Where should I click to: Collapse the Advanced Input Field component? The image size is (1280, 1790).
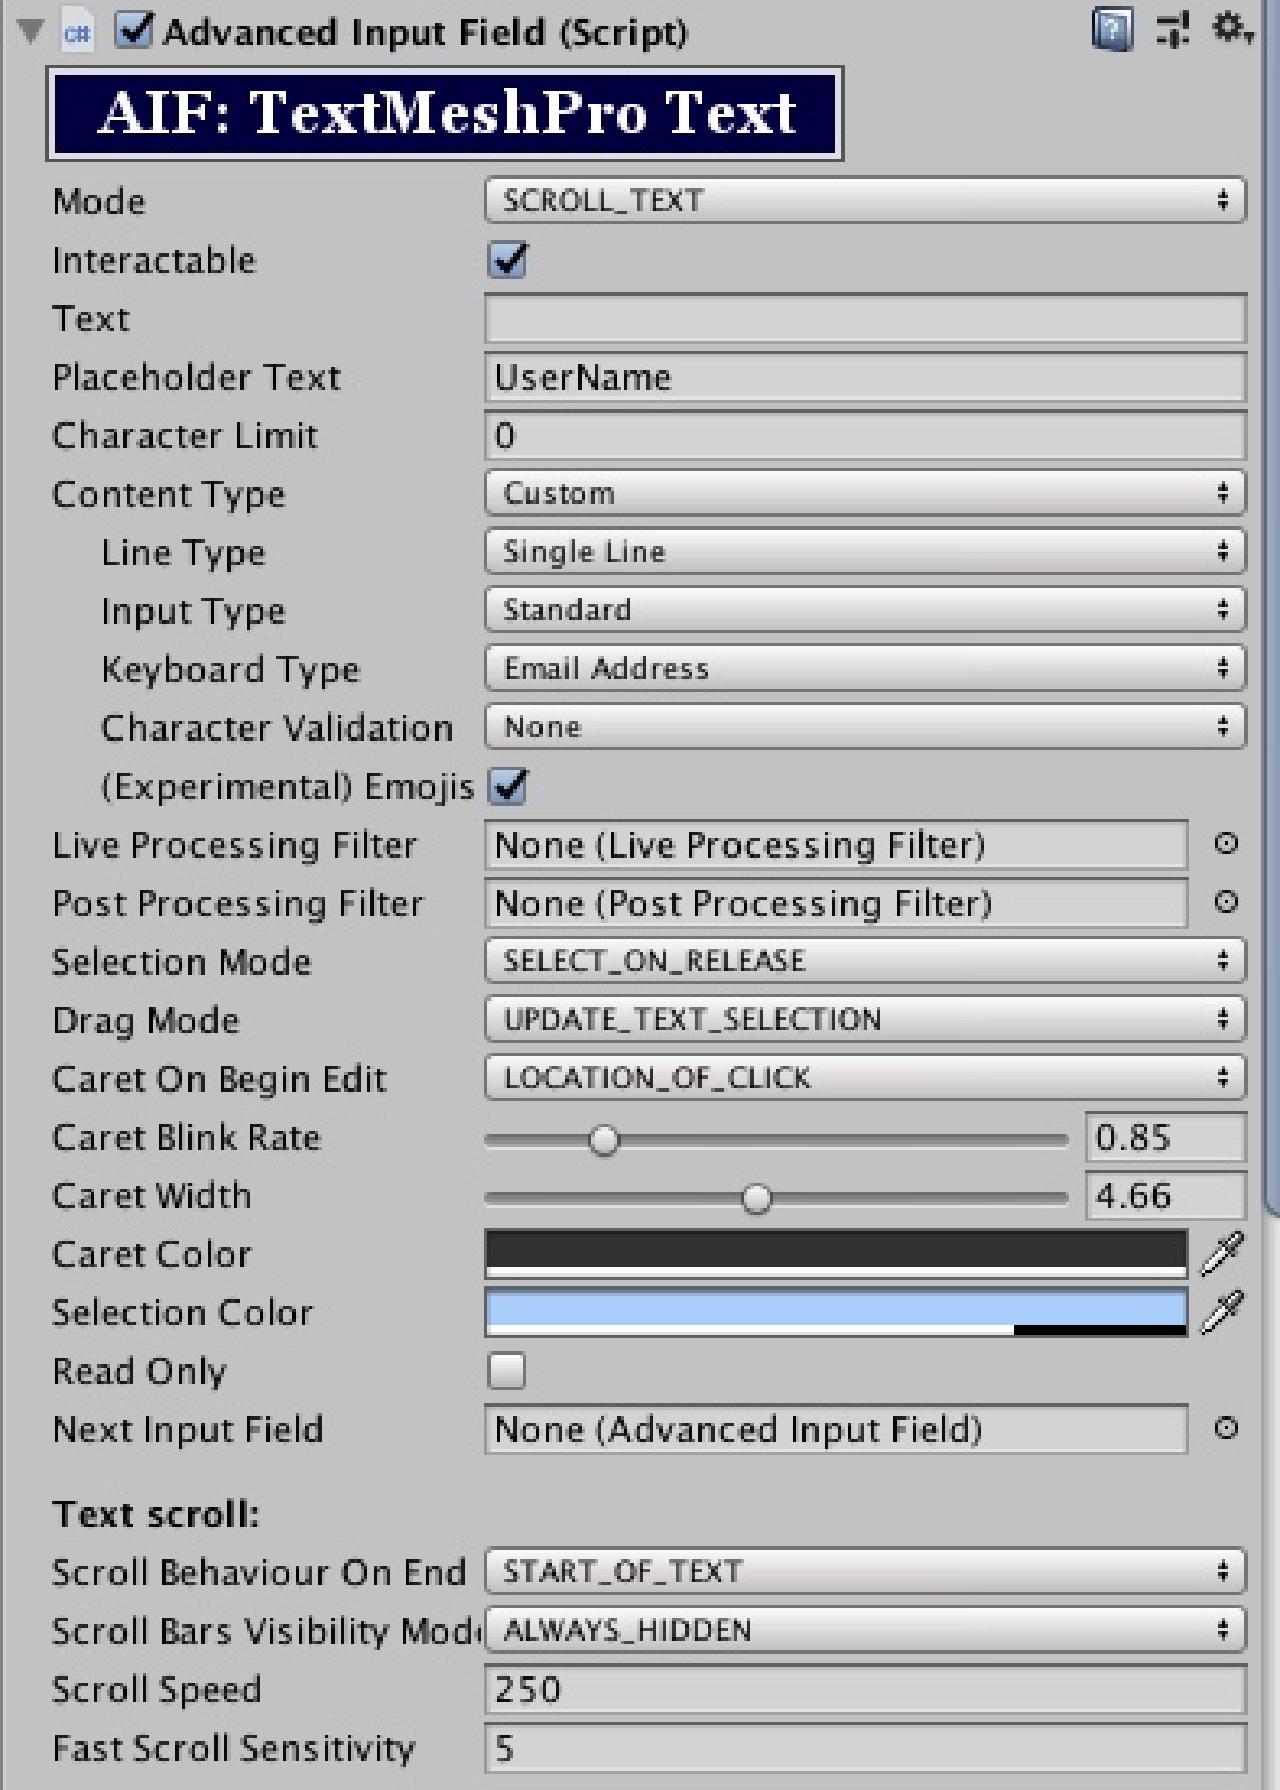[x=31, y=32]
